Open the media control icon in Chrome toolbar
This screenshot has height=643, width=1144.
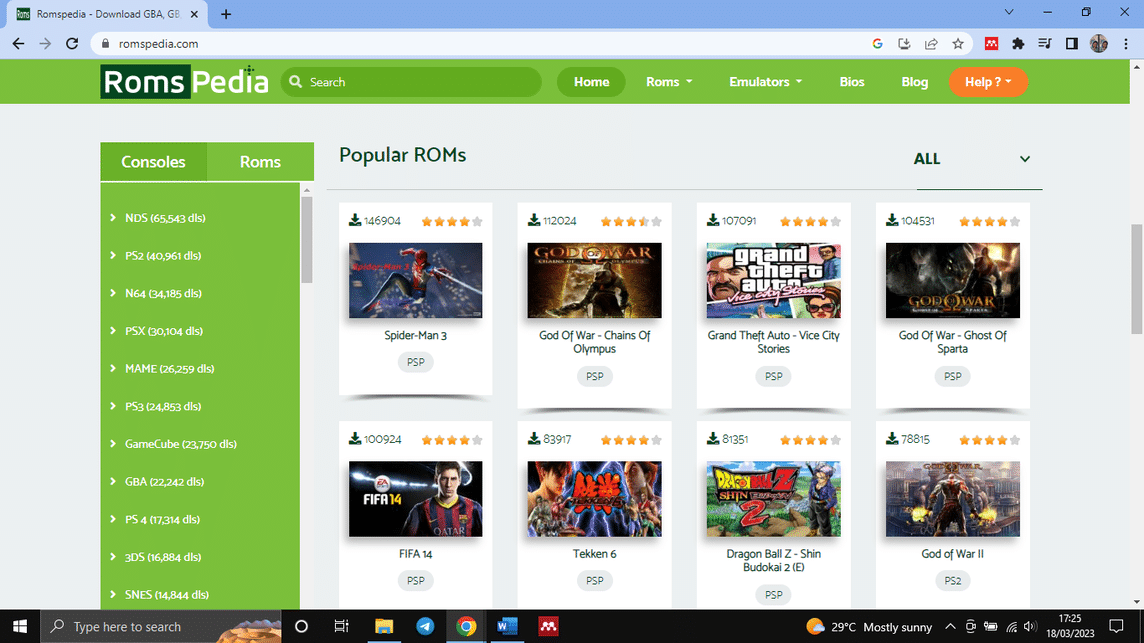(1045, 44)
